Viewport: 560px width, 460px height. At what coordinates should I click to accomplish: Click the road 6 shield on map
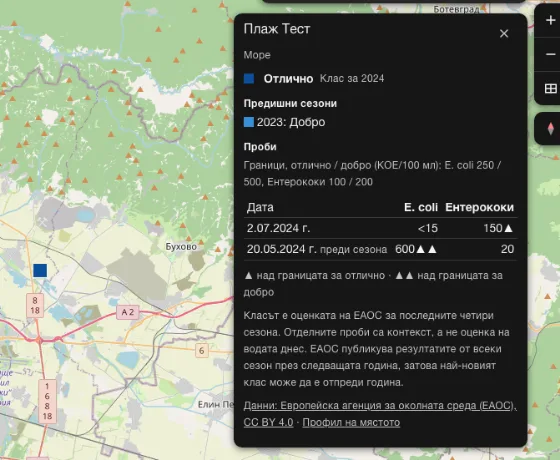pyautogui.click(x=202, y=350)
